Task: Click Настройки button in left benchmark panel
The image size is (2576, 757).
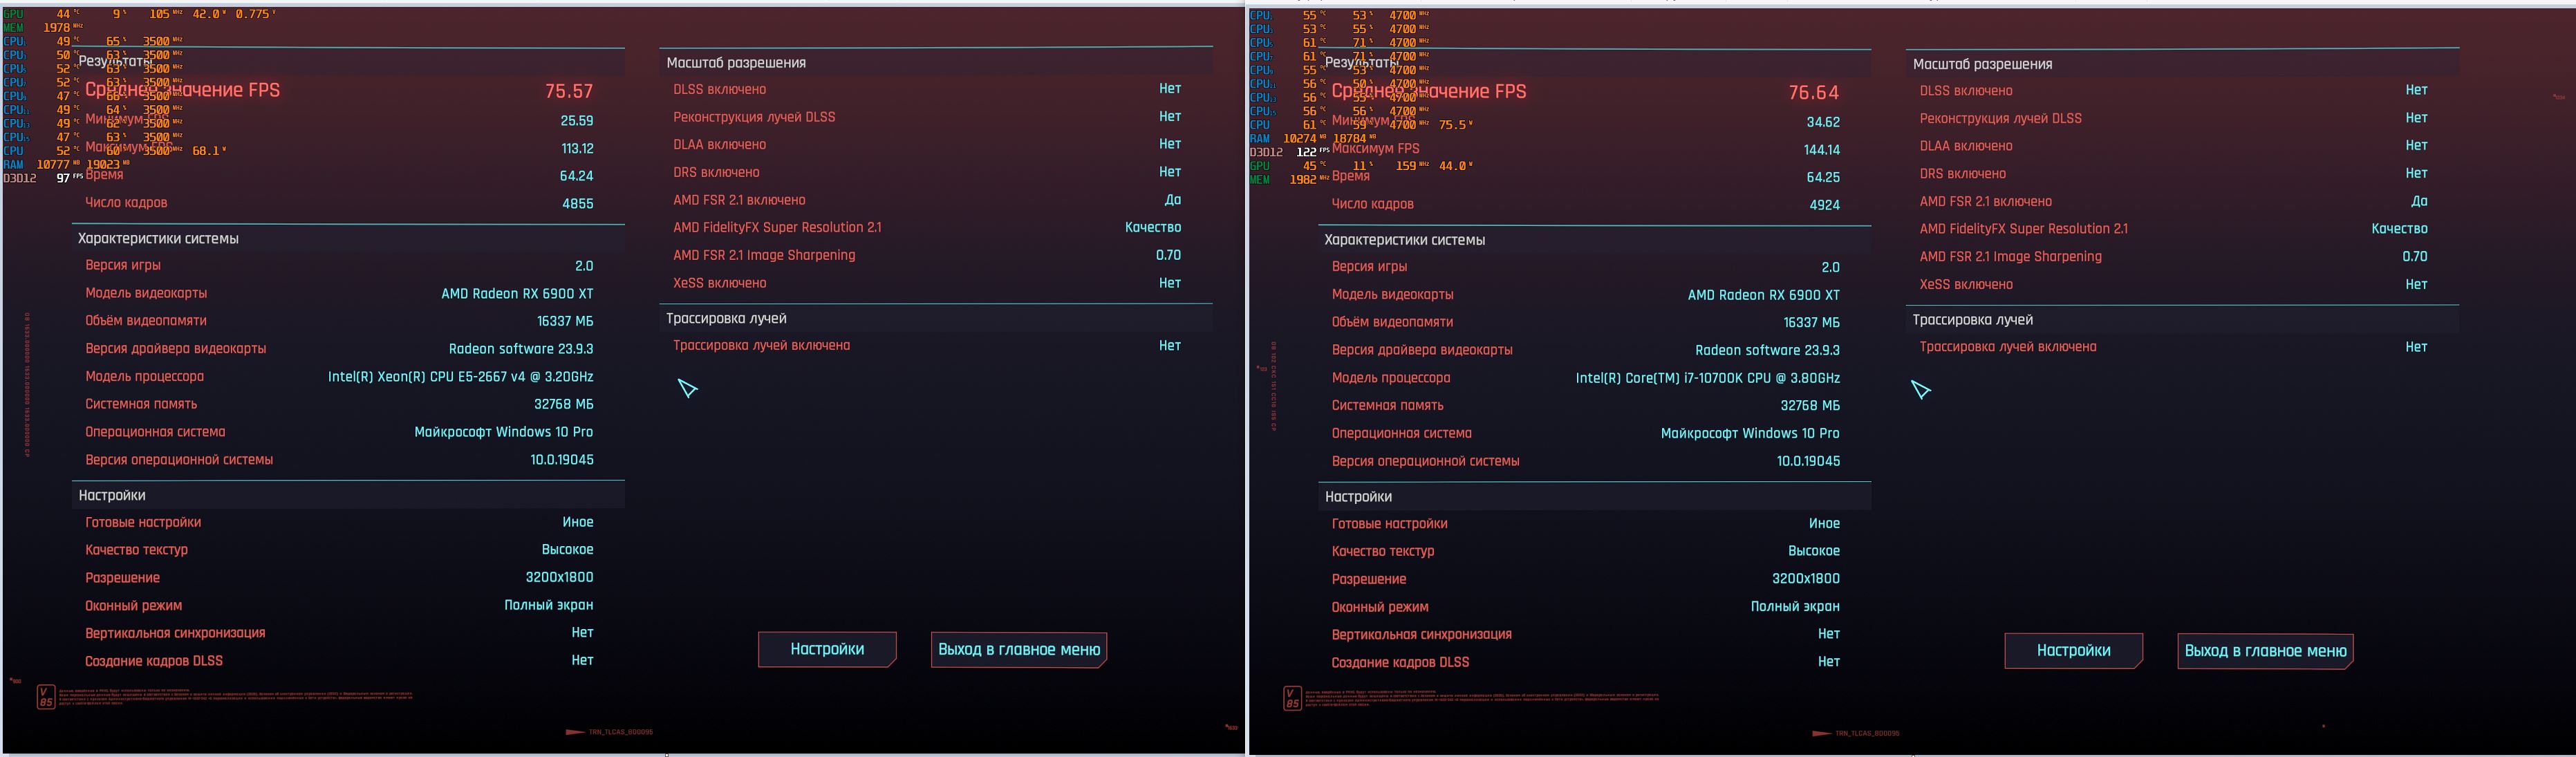Action: click(826, 649)
